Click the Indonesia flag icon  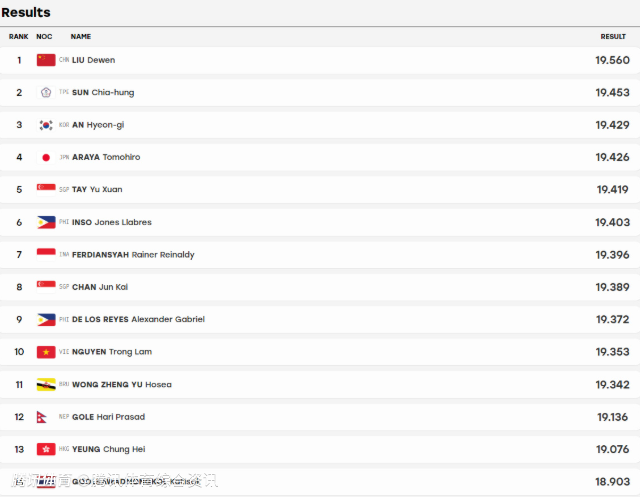[x=46, y=255]
